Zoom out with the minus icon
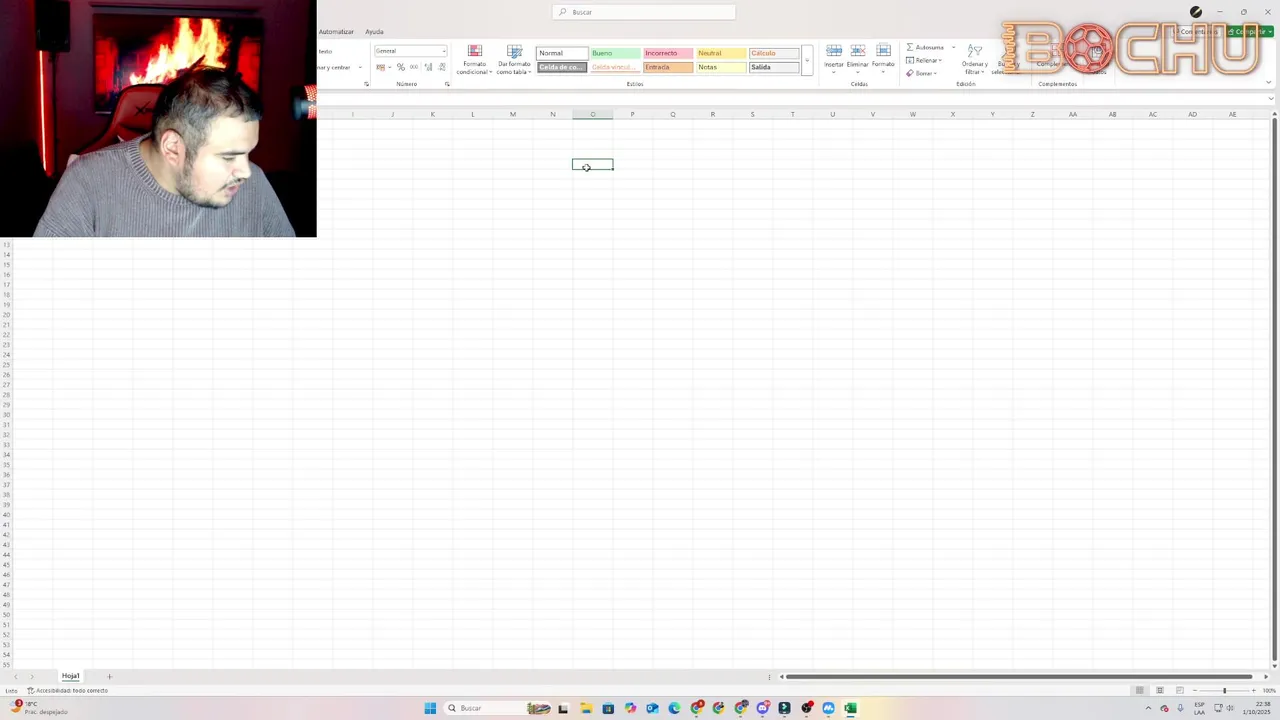 point(1194,690)
